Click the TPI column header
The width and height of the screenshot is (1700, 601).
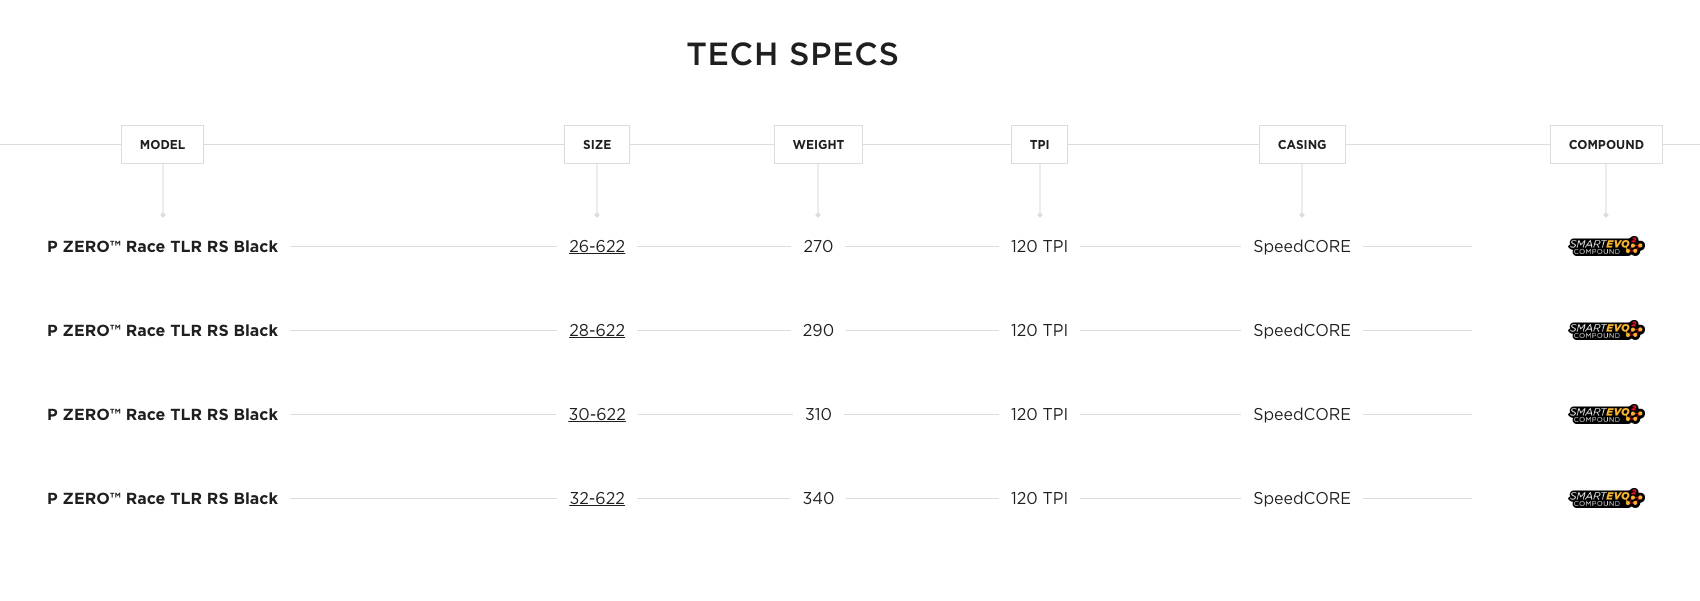[1040, 144]
